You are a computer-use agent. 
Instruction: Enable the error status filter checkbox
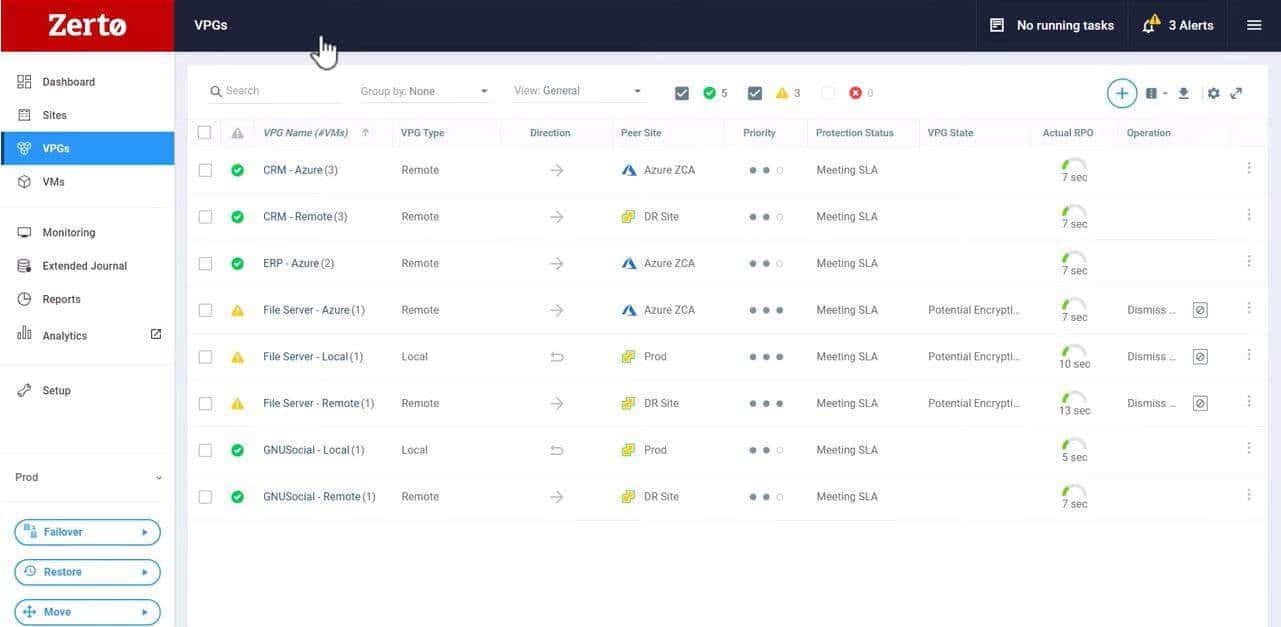coord(828,93)
